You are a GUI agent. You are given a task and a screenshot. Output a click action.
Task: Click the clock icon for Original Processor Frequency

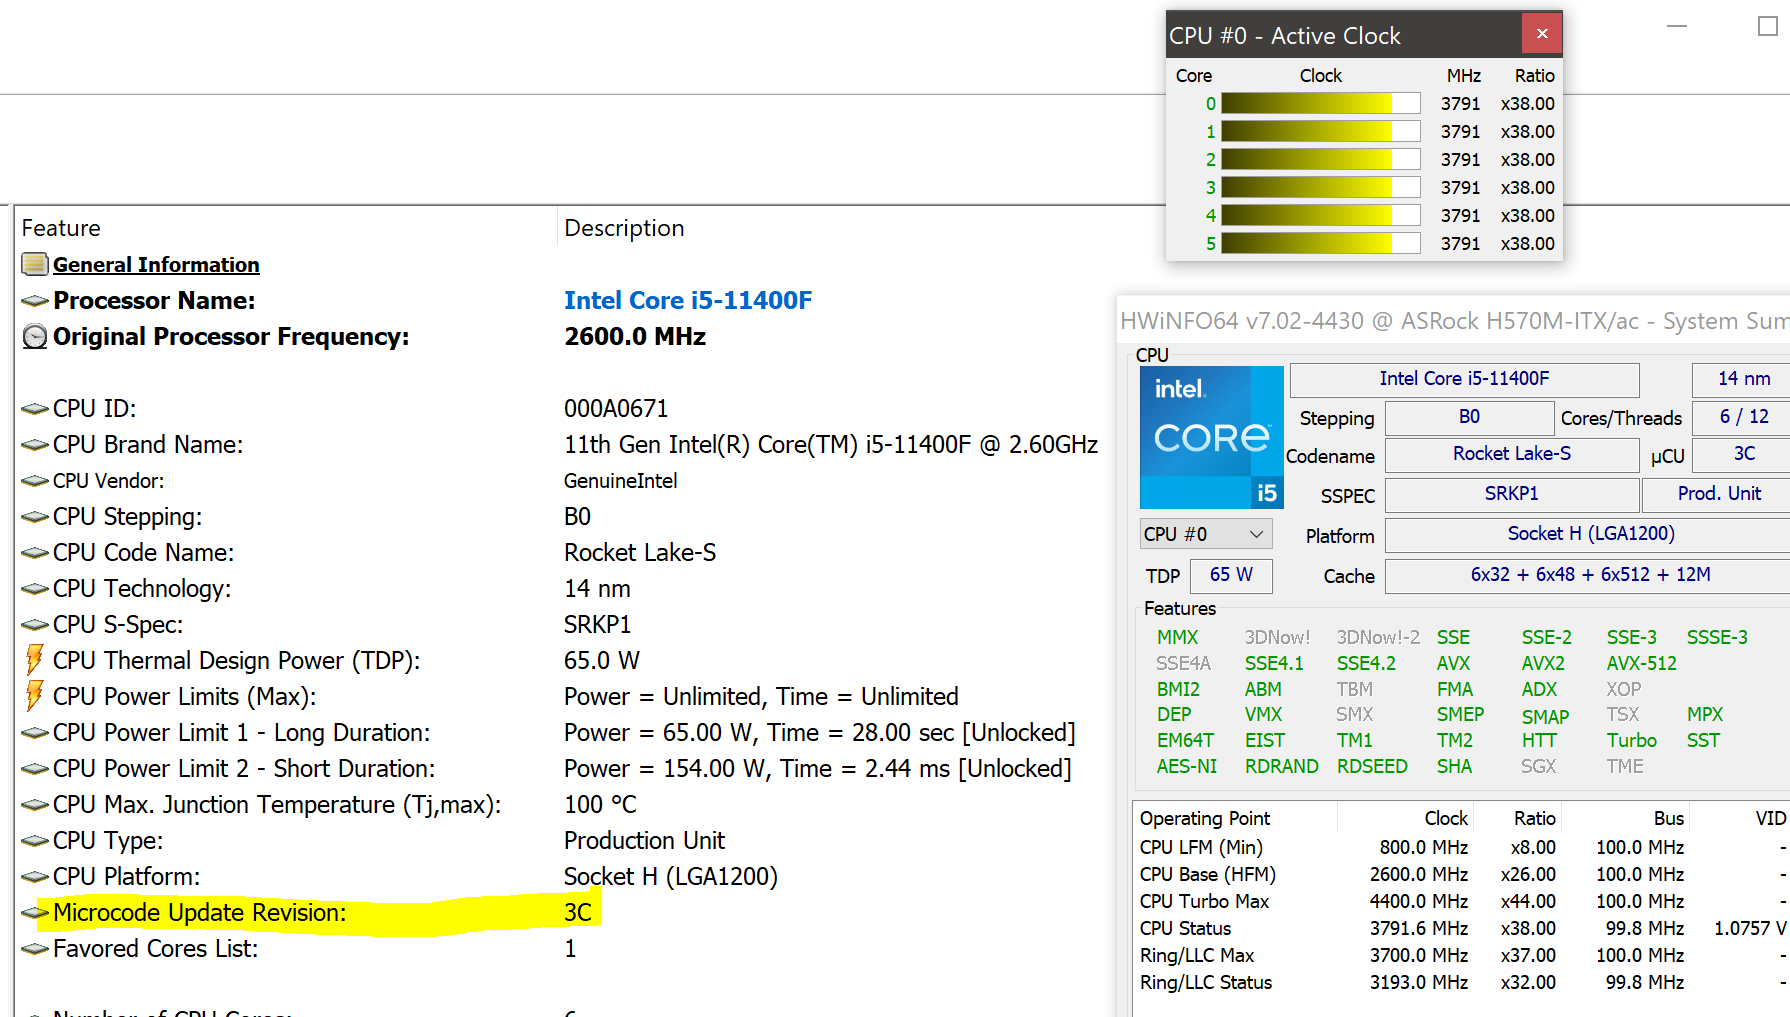pos(35,336)
